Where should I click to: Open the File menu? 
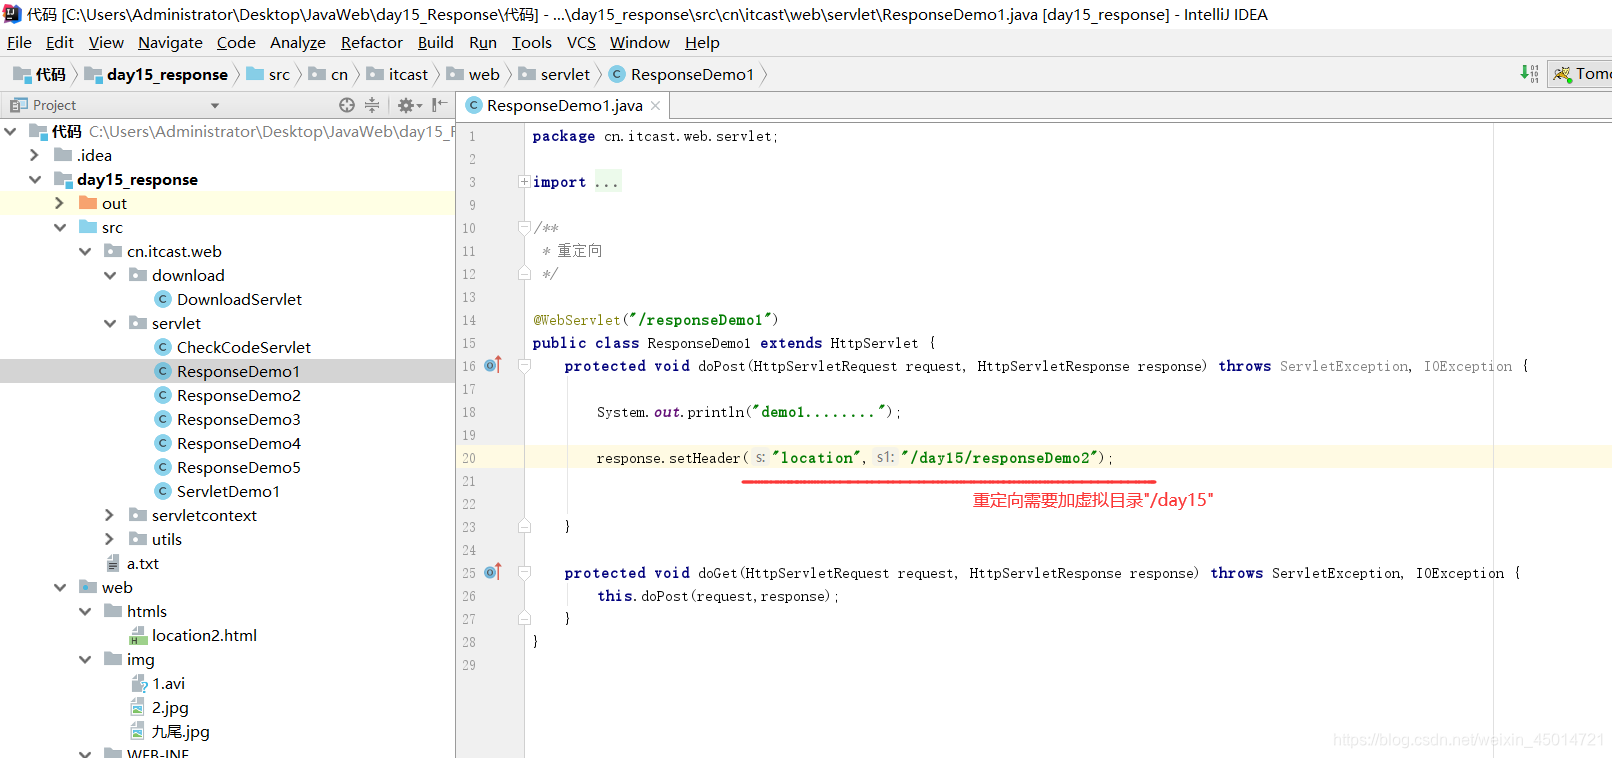19,42
